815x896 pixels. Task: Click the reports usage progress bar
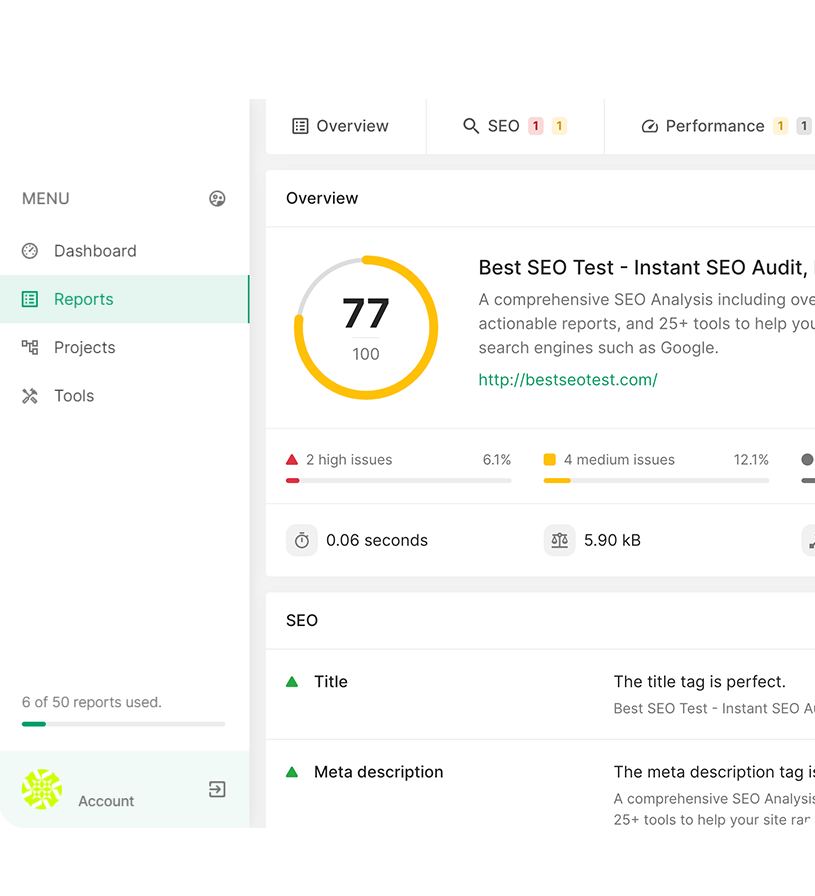pyautogui.click(x=122, y=724)
